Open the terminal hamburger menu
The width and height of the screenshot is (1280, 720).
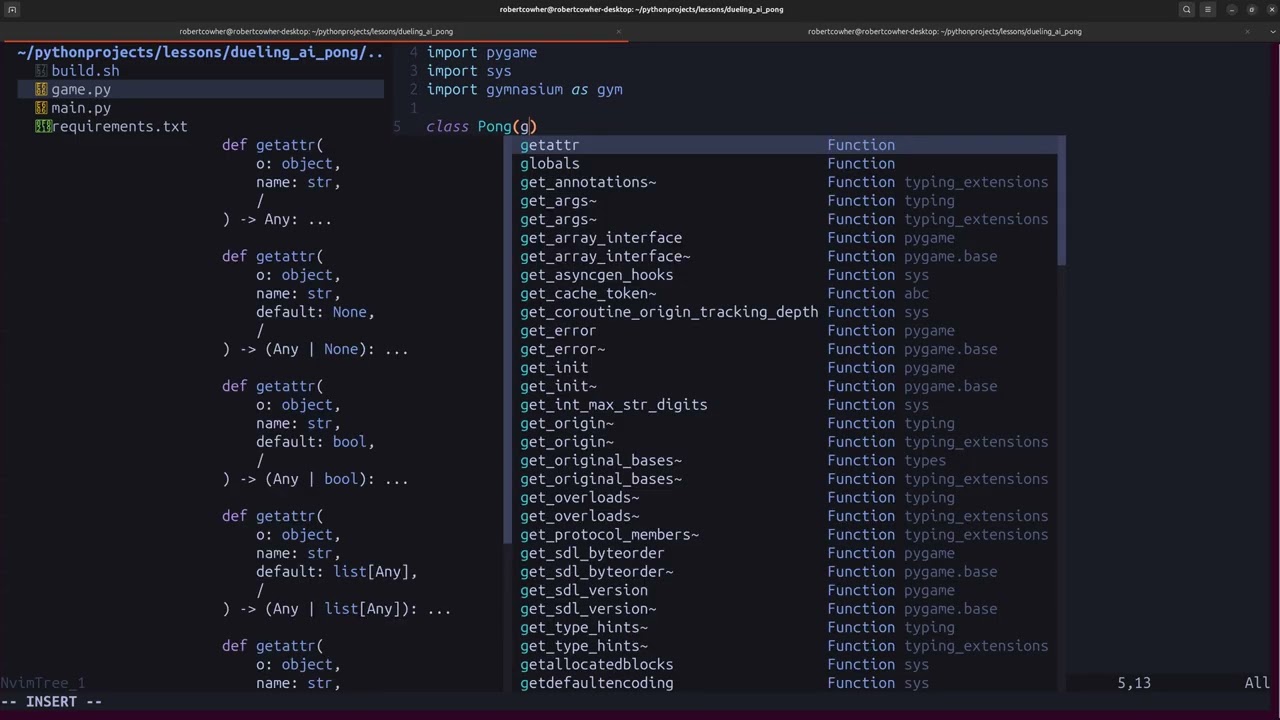click(x=1208, y=9)
